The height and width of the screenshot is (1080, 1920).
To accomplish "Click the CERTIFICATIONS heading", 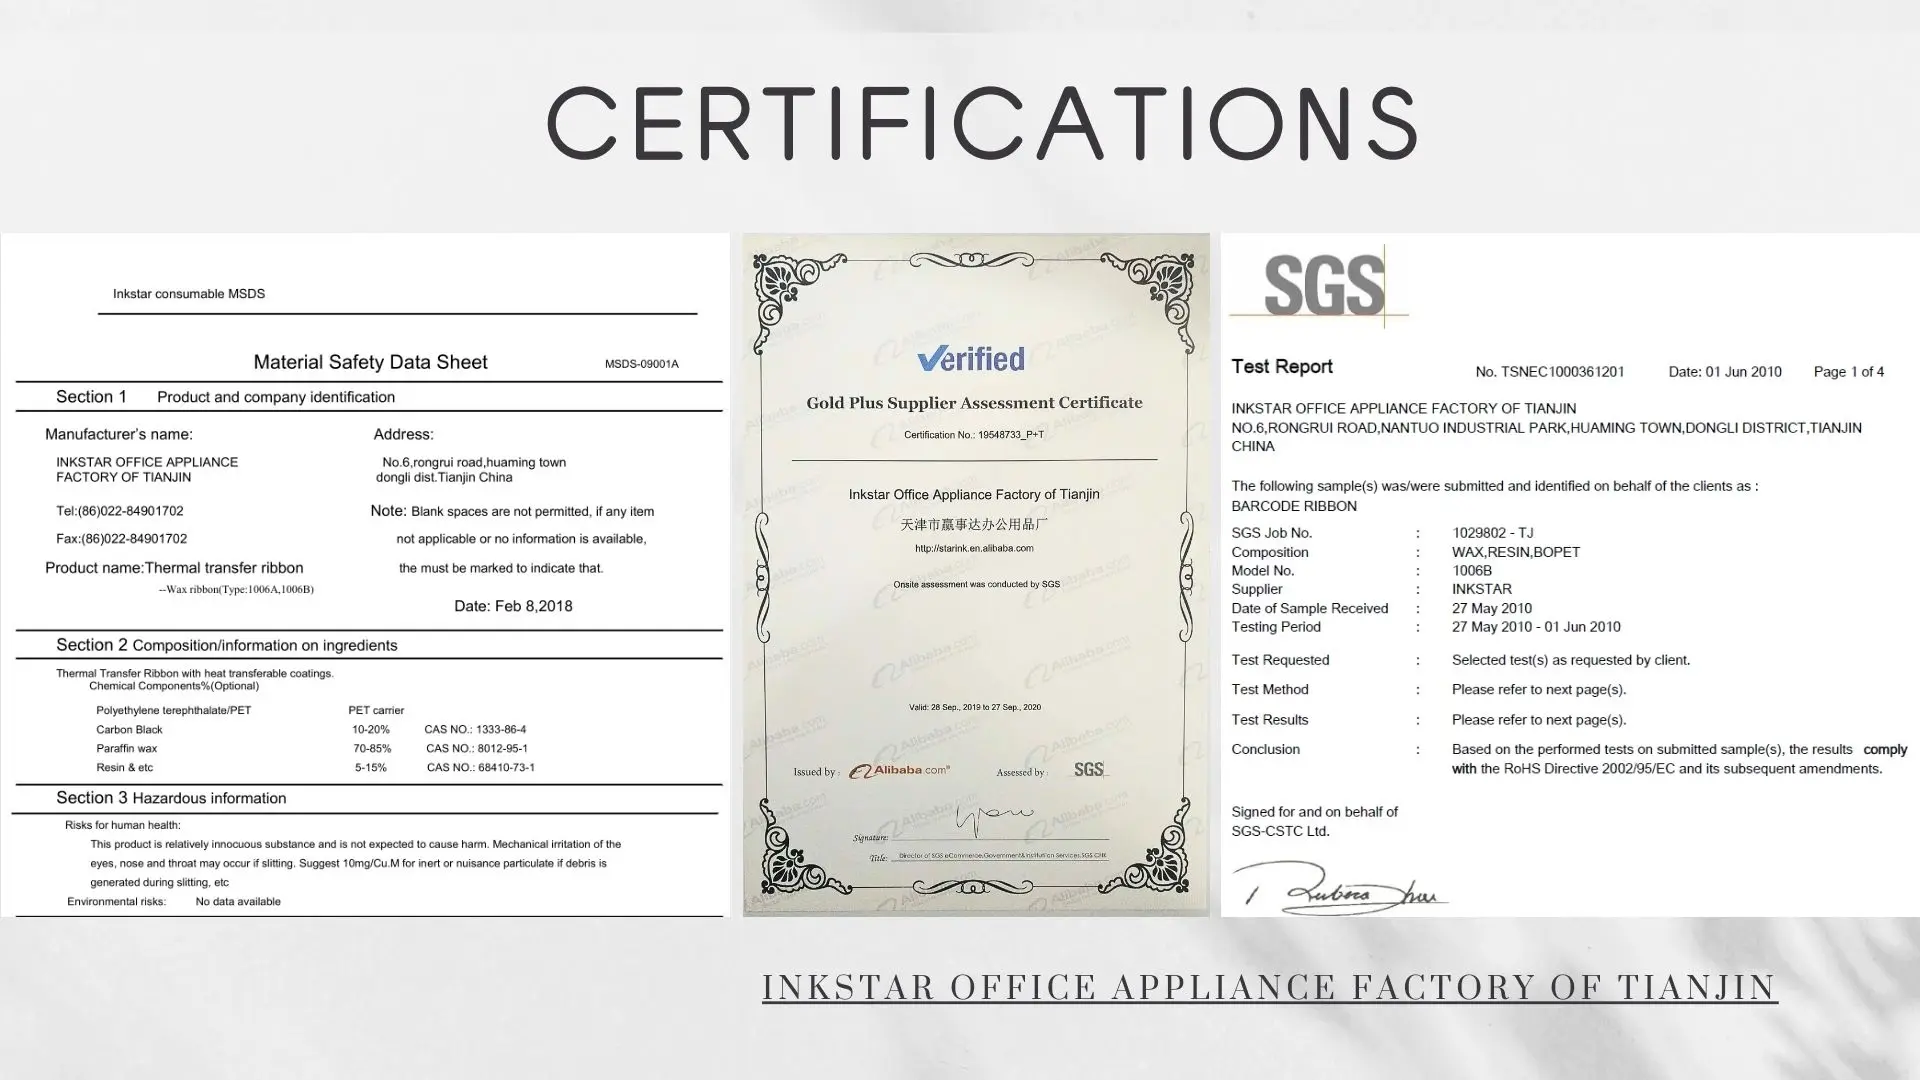I will tap(982, 123).
